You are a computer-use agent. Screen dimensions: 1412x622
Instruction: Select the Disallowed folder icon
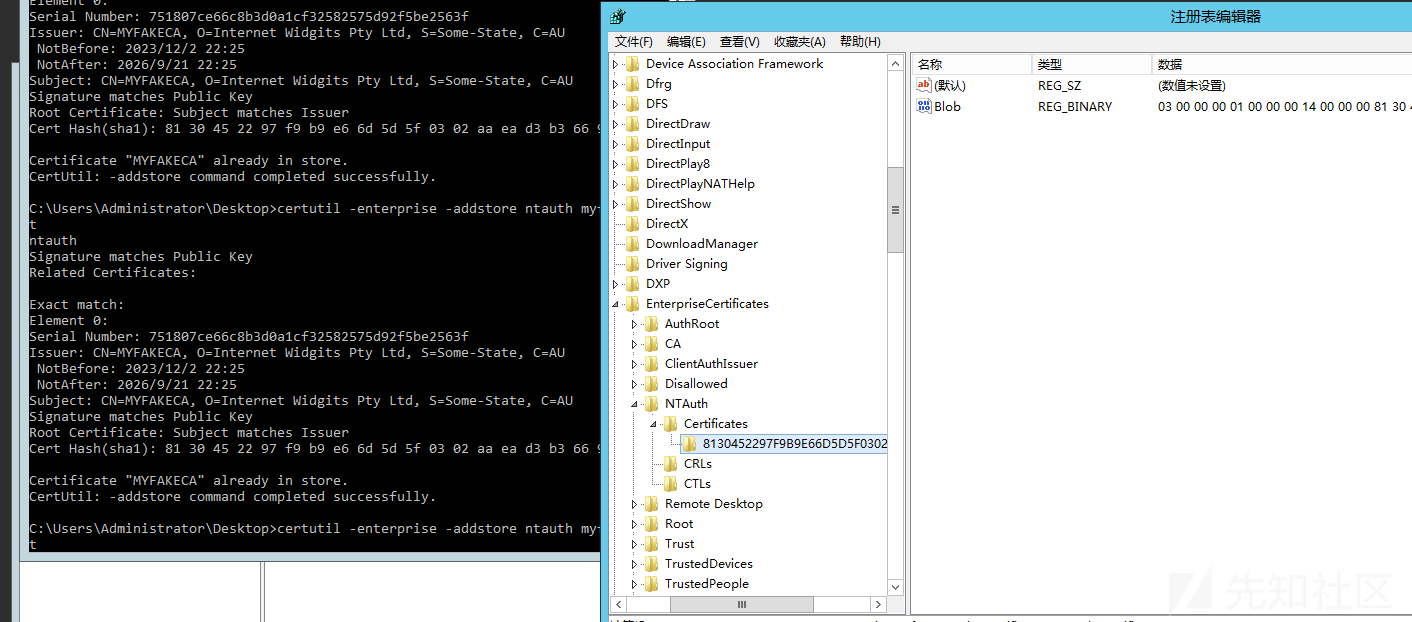tap(651, 384)
